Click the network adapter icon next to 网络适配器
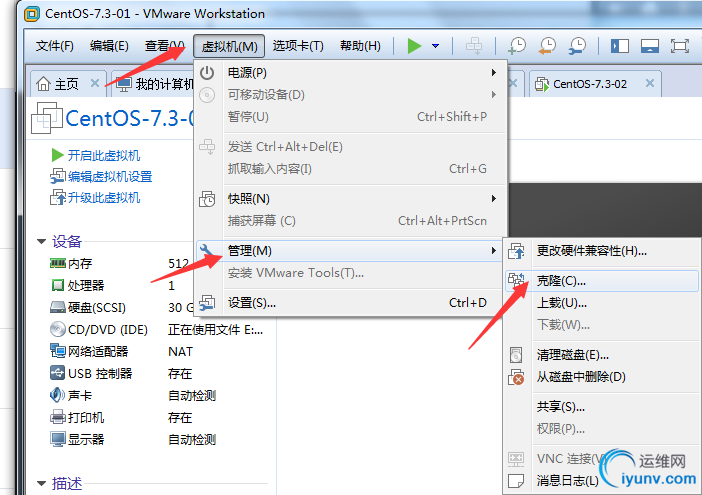The image size is (702, 495). click(58, 351)
